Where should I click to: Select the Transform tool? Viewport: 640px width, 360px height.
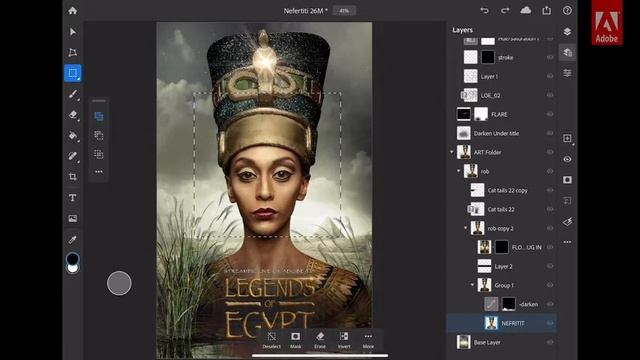[x=73, y=52]
